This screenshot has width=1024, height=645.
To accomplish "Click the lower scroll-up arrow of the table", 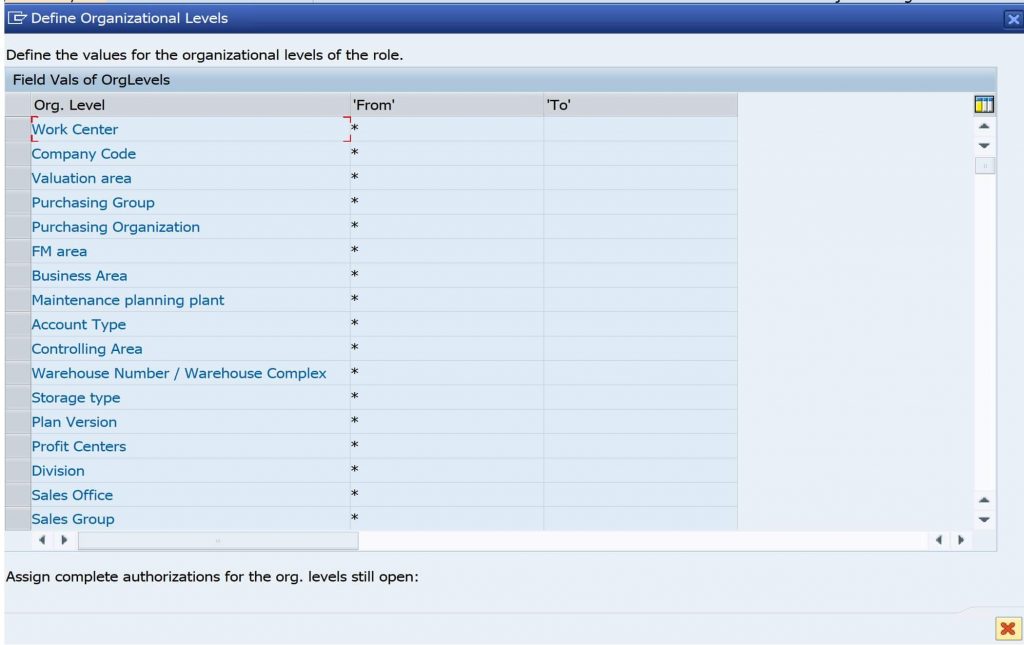I will pyautogui.click(x=984, y=499).
